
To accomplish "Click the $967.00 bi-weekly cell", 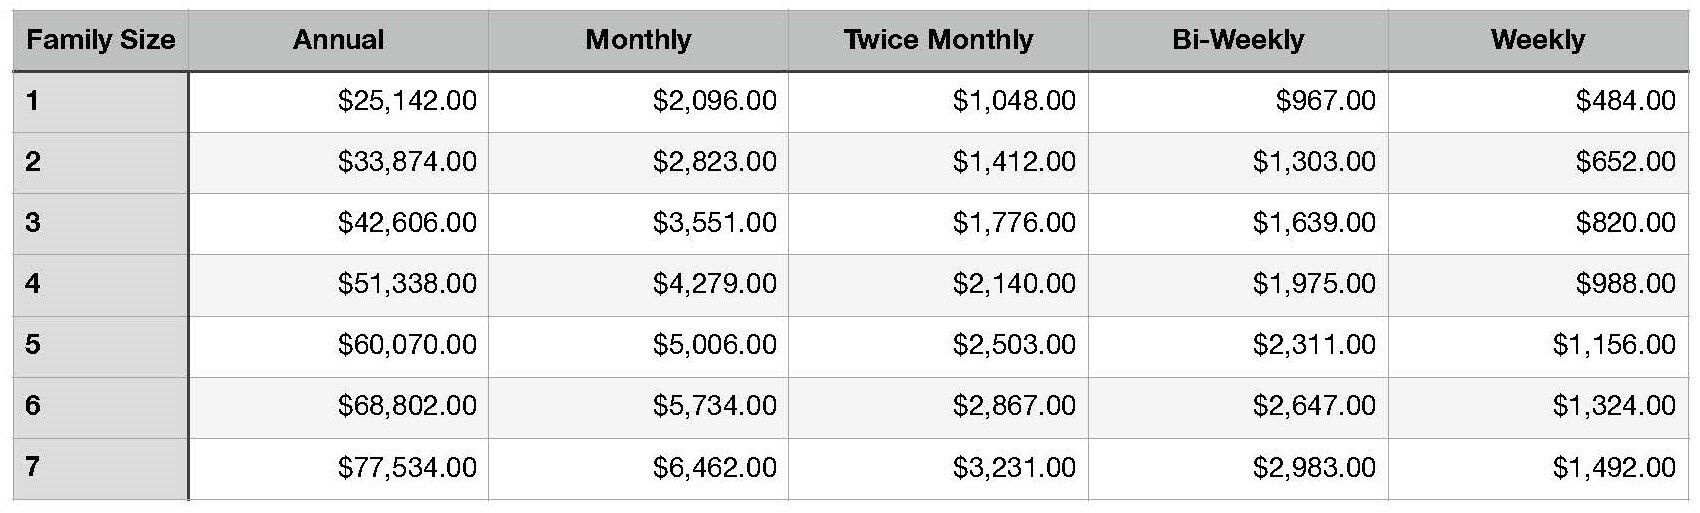I will tap(1238, 101).
